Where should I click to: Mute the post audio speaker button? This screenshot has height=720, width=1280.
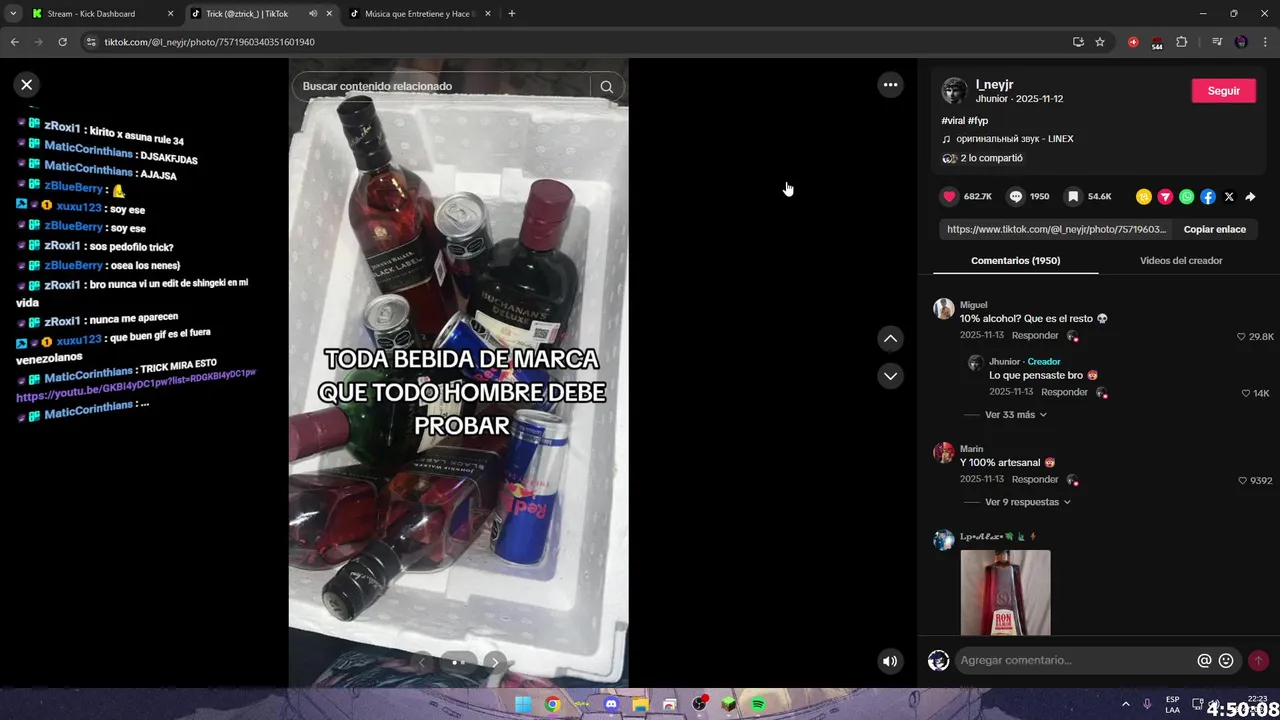tap(890, 661)
